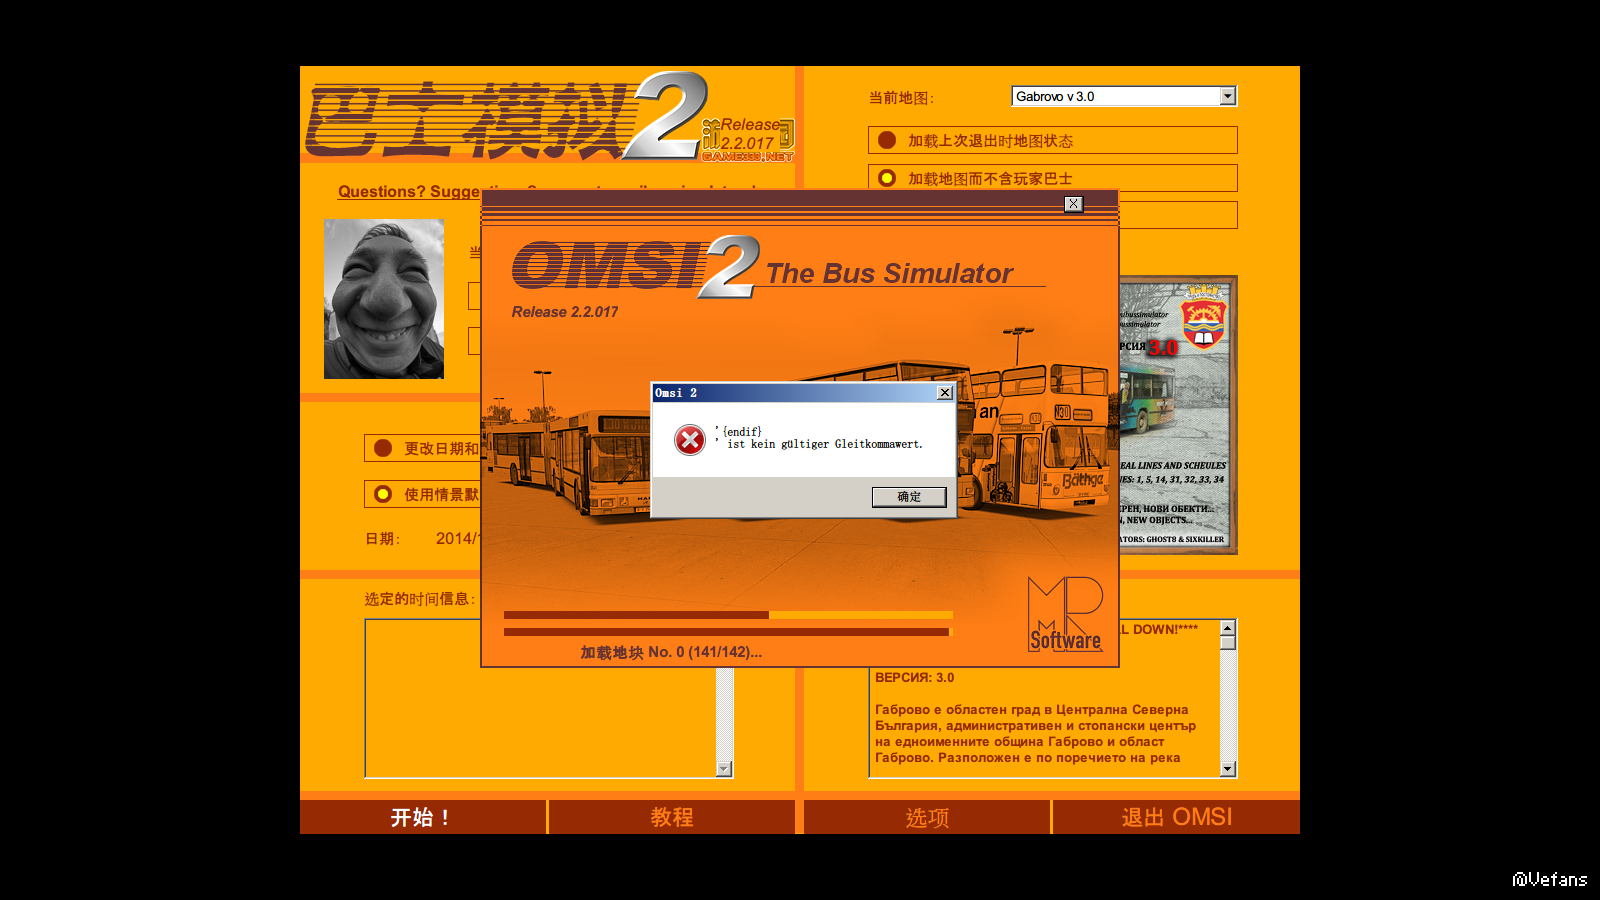Click the OMSI 2 logo on splash screen
Image resolution: width=1600 pixels, height=900 pixels.
(x=635, y=266)
